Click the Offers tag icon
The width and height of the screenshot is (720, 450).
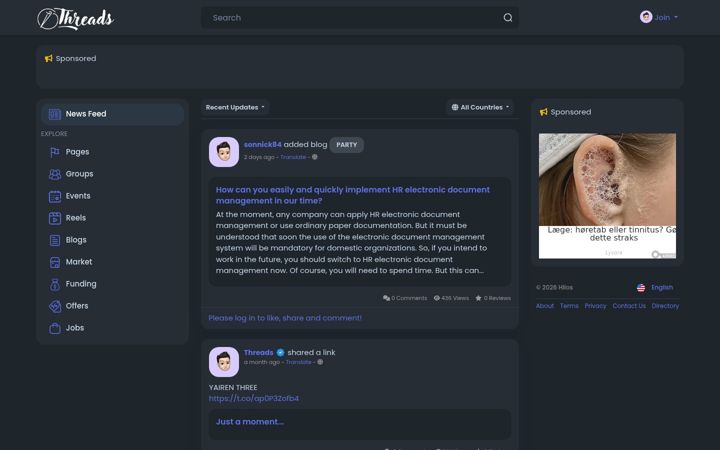pyautogui.click(x=55, y=306)
